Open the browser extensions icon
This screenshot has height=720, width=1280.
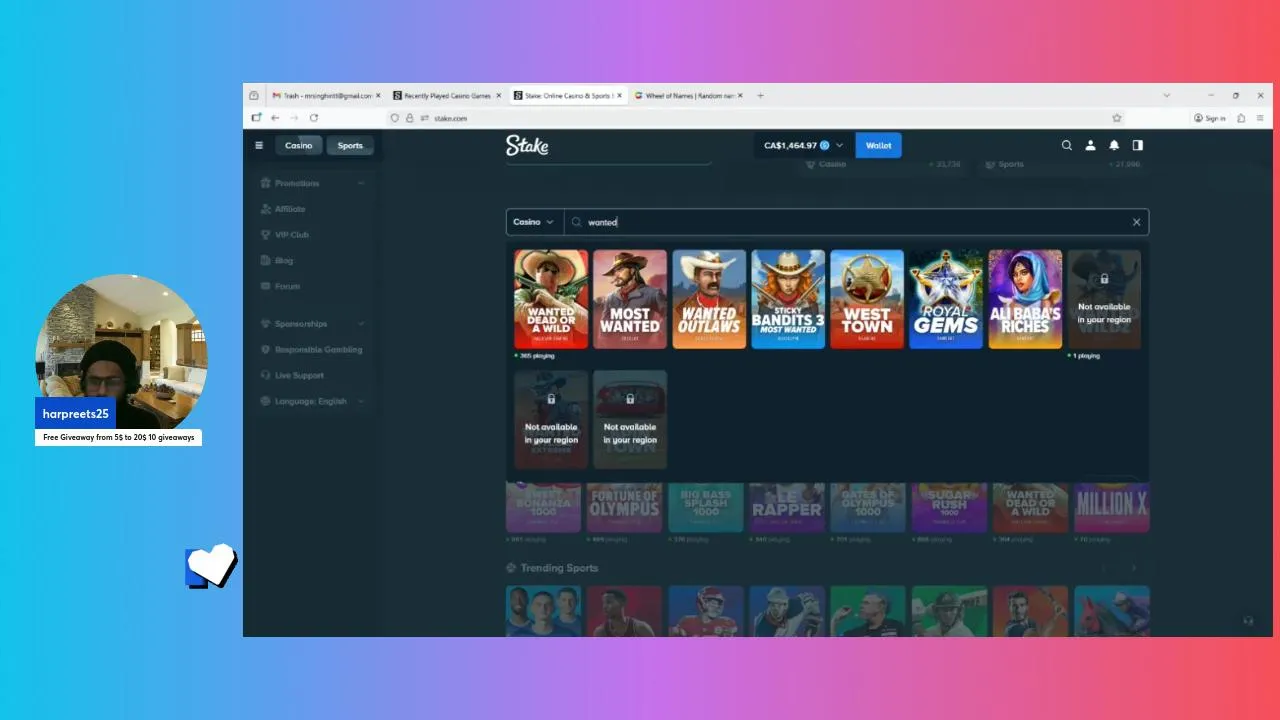click(1241, 118)
